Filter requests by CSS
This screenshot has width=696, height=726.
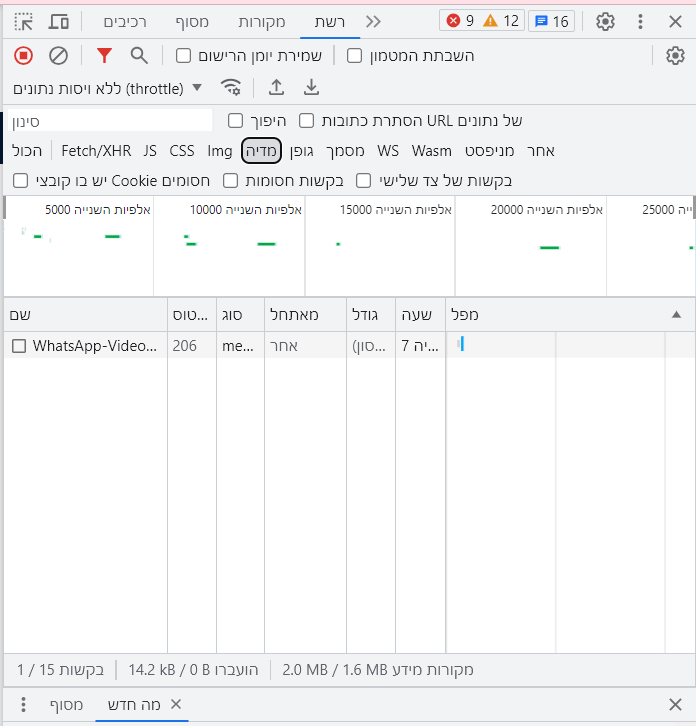pyautogui.click(x=182, y=151)
